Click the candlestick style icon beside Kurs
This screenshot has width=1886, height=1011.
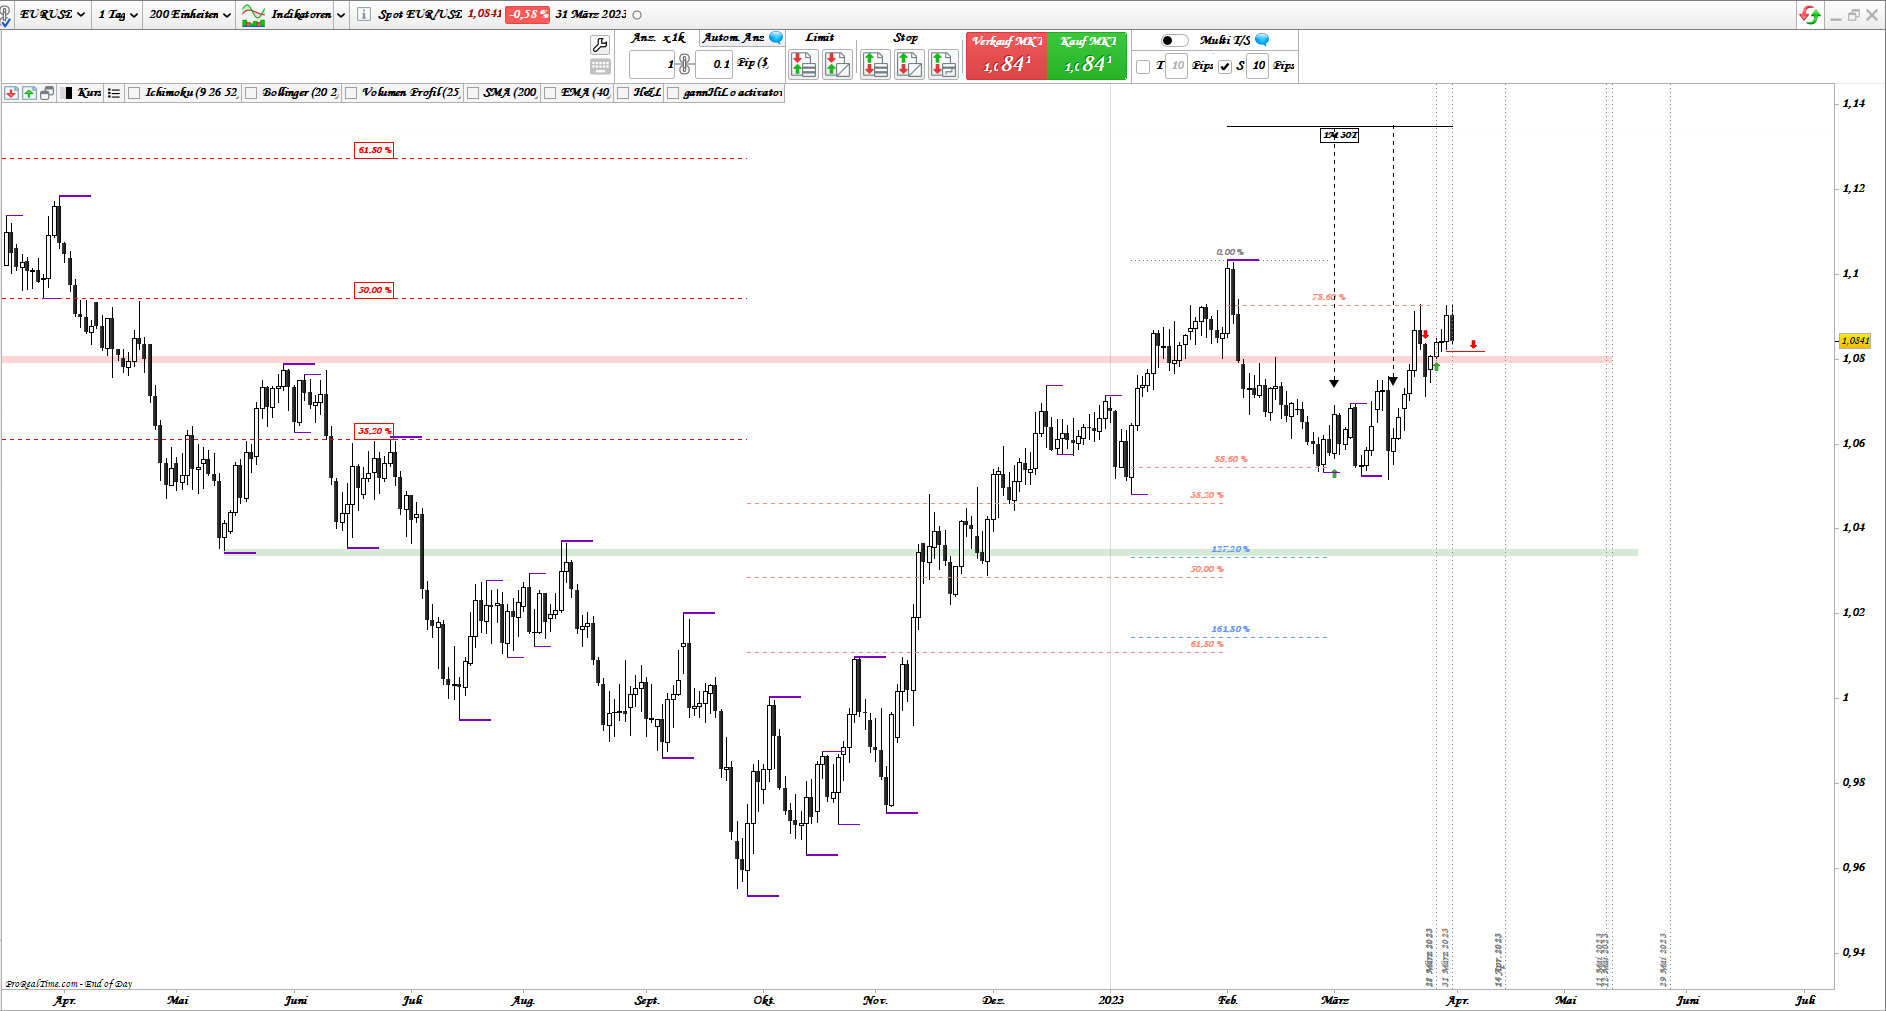pyautogui.click(x=68, y=93)
